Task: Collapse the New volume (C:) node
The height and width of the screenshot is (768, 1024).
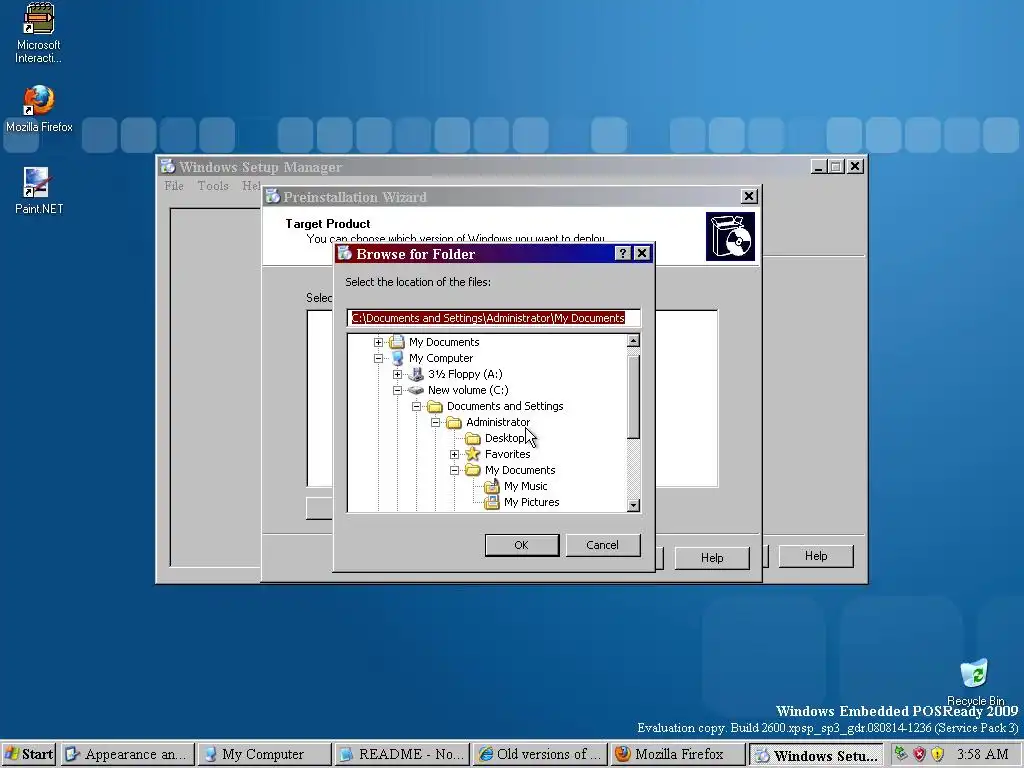Action: tap(397, 391)
